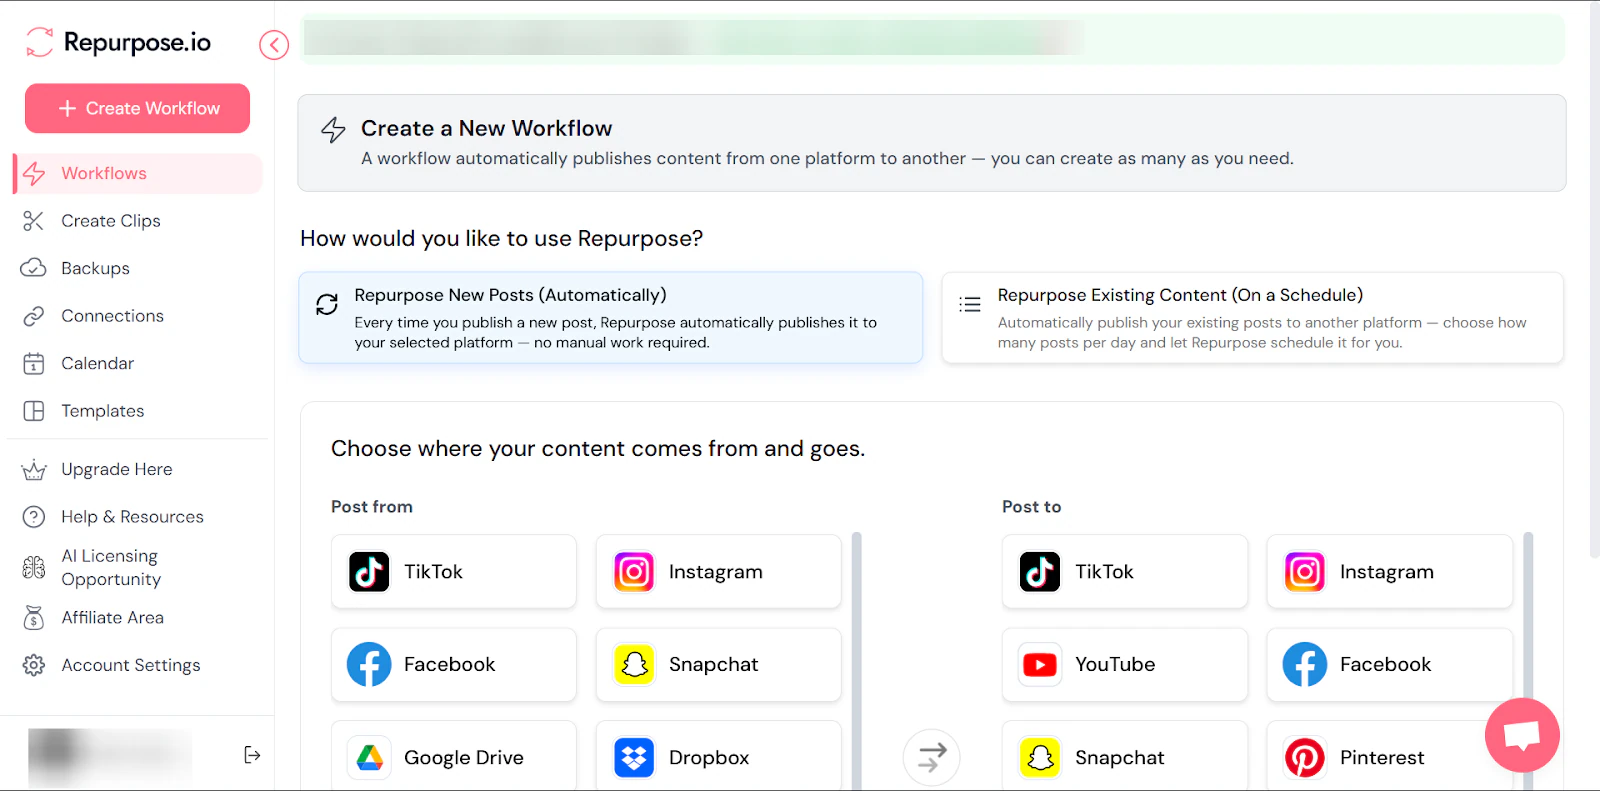Click the Calendar icon in sidebar

[34, 363]
